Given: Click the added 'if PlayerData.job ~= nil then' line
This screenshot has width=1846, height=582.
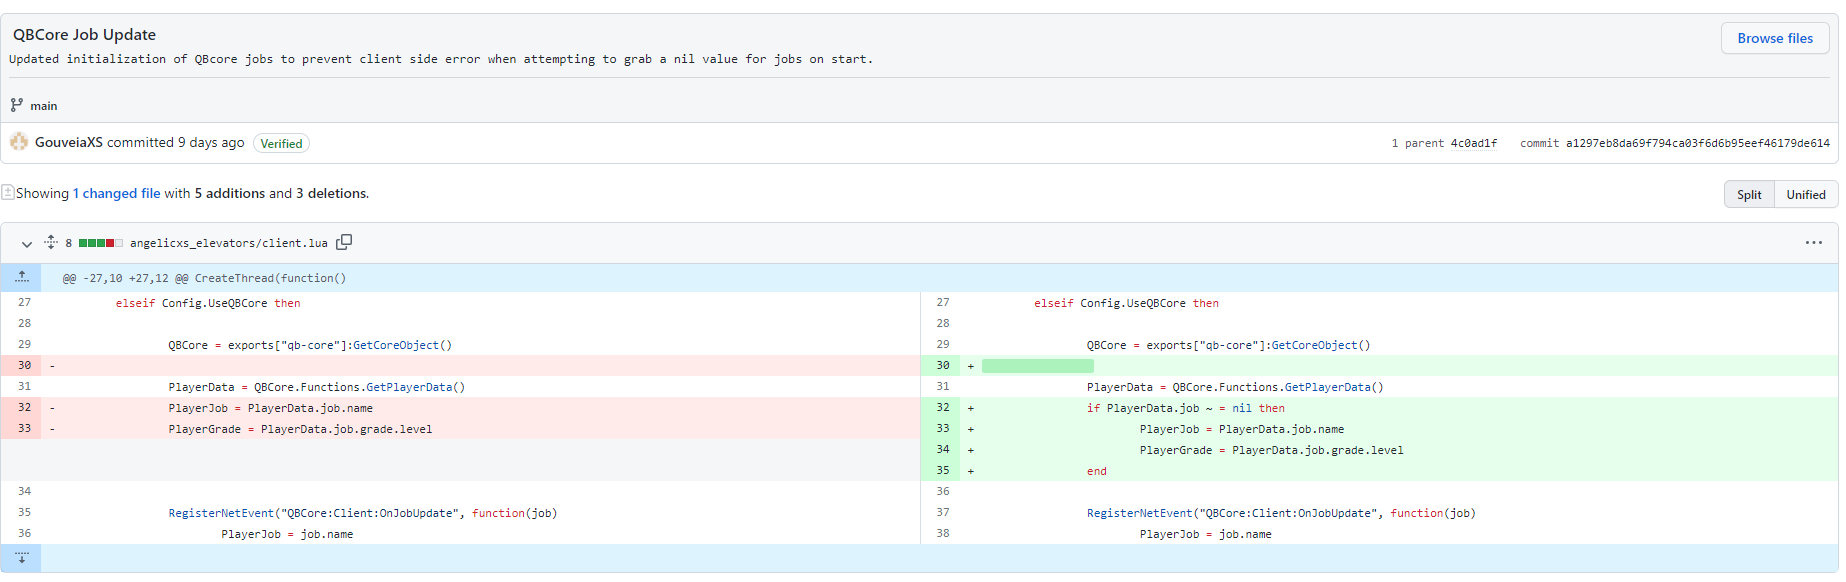Looking at the screenshot, I should point(1185,408).
